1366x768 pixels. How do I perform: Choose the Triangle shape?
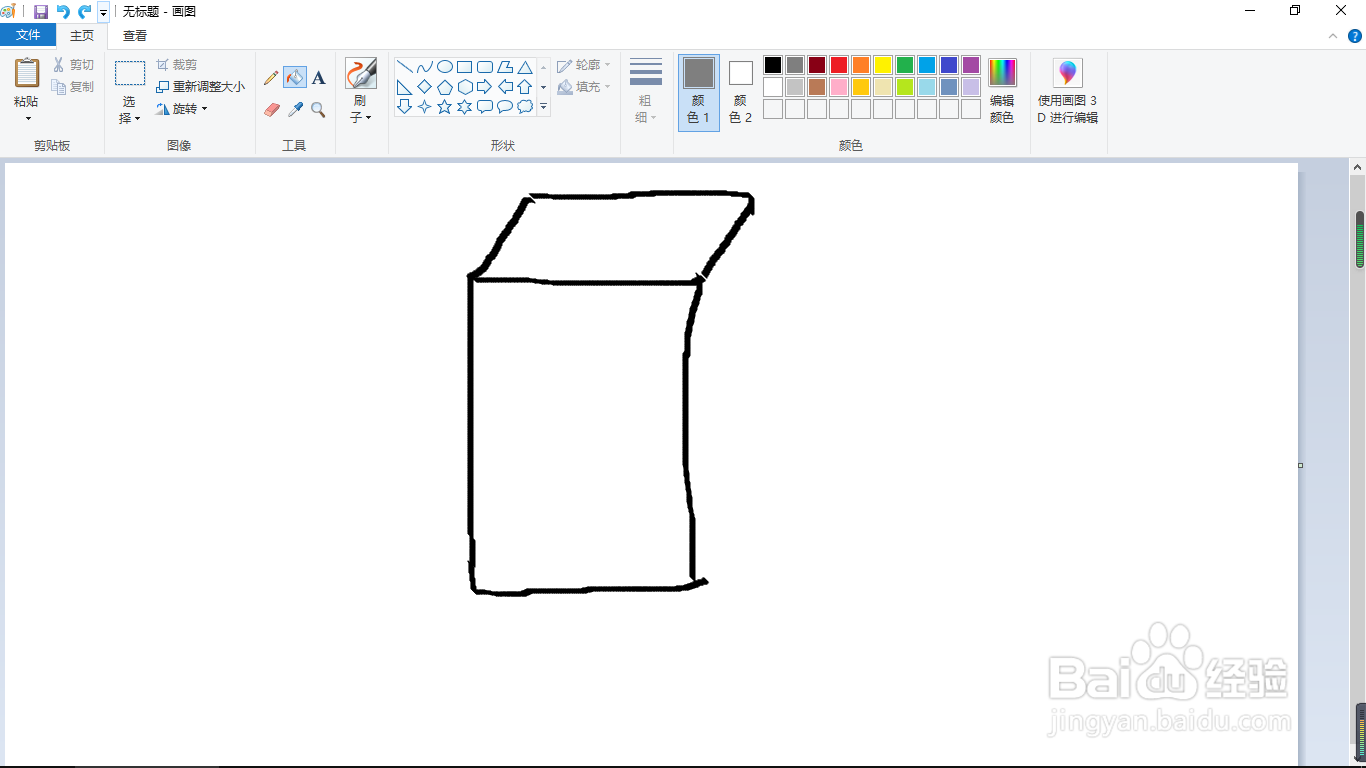coord(525,67)
